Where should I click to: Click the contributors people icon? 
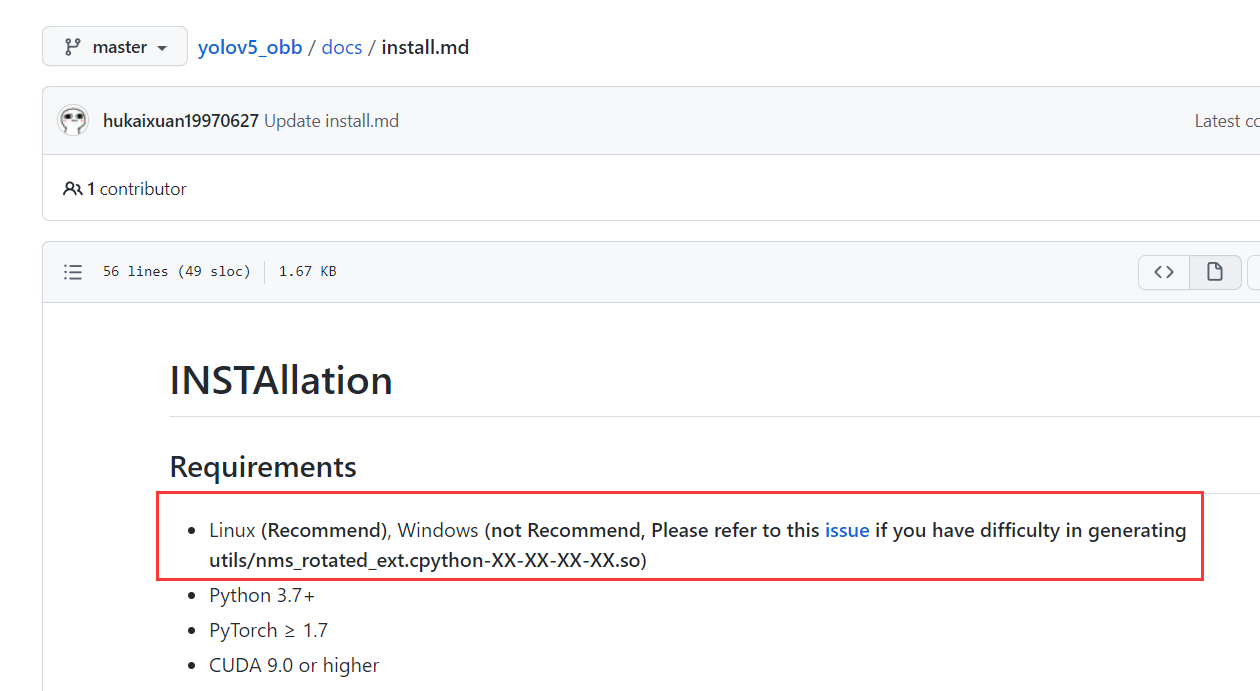(72, 188)
